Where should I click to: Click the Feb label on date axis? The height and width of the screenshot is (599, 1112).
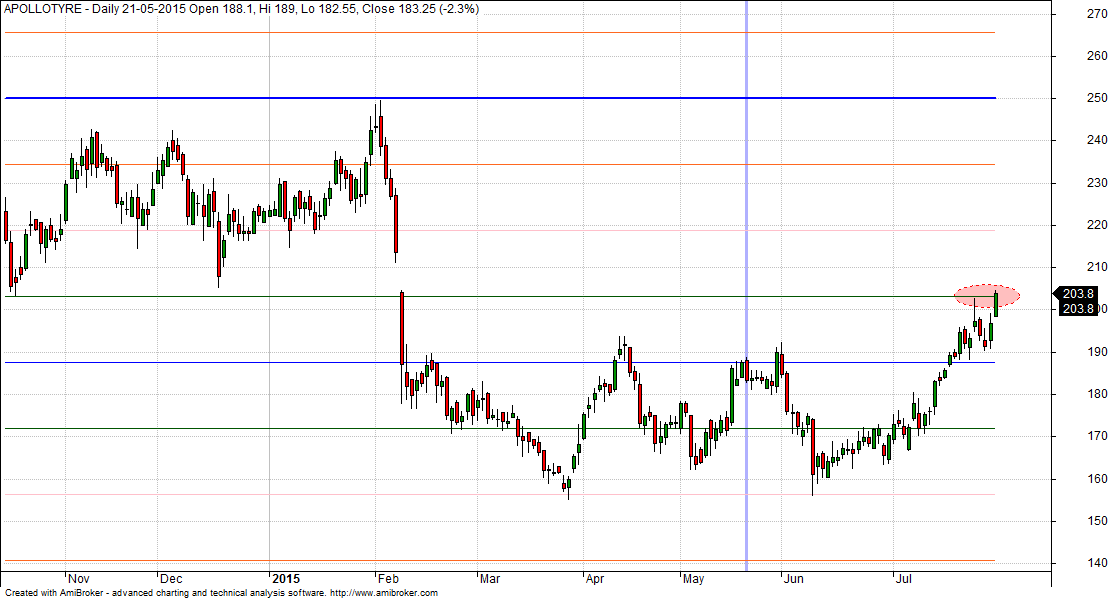pos(388,579)
